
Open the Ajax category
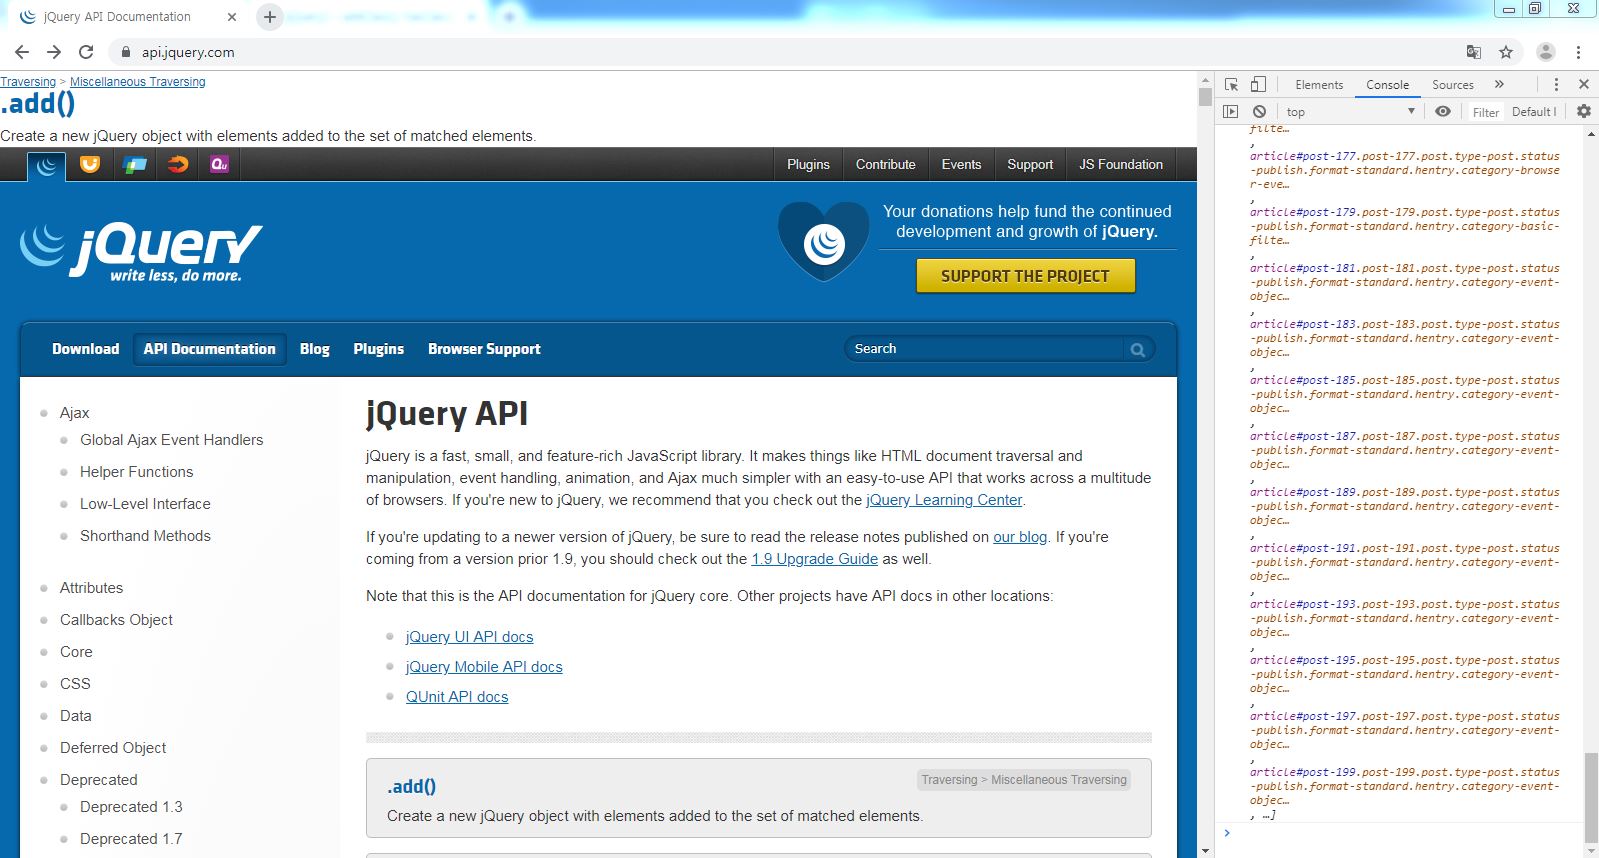[x=74, y=413]
